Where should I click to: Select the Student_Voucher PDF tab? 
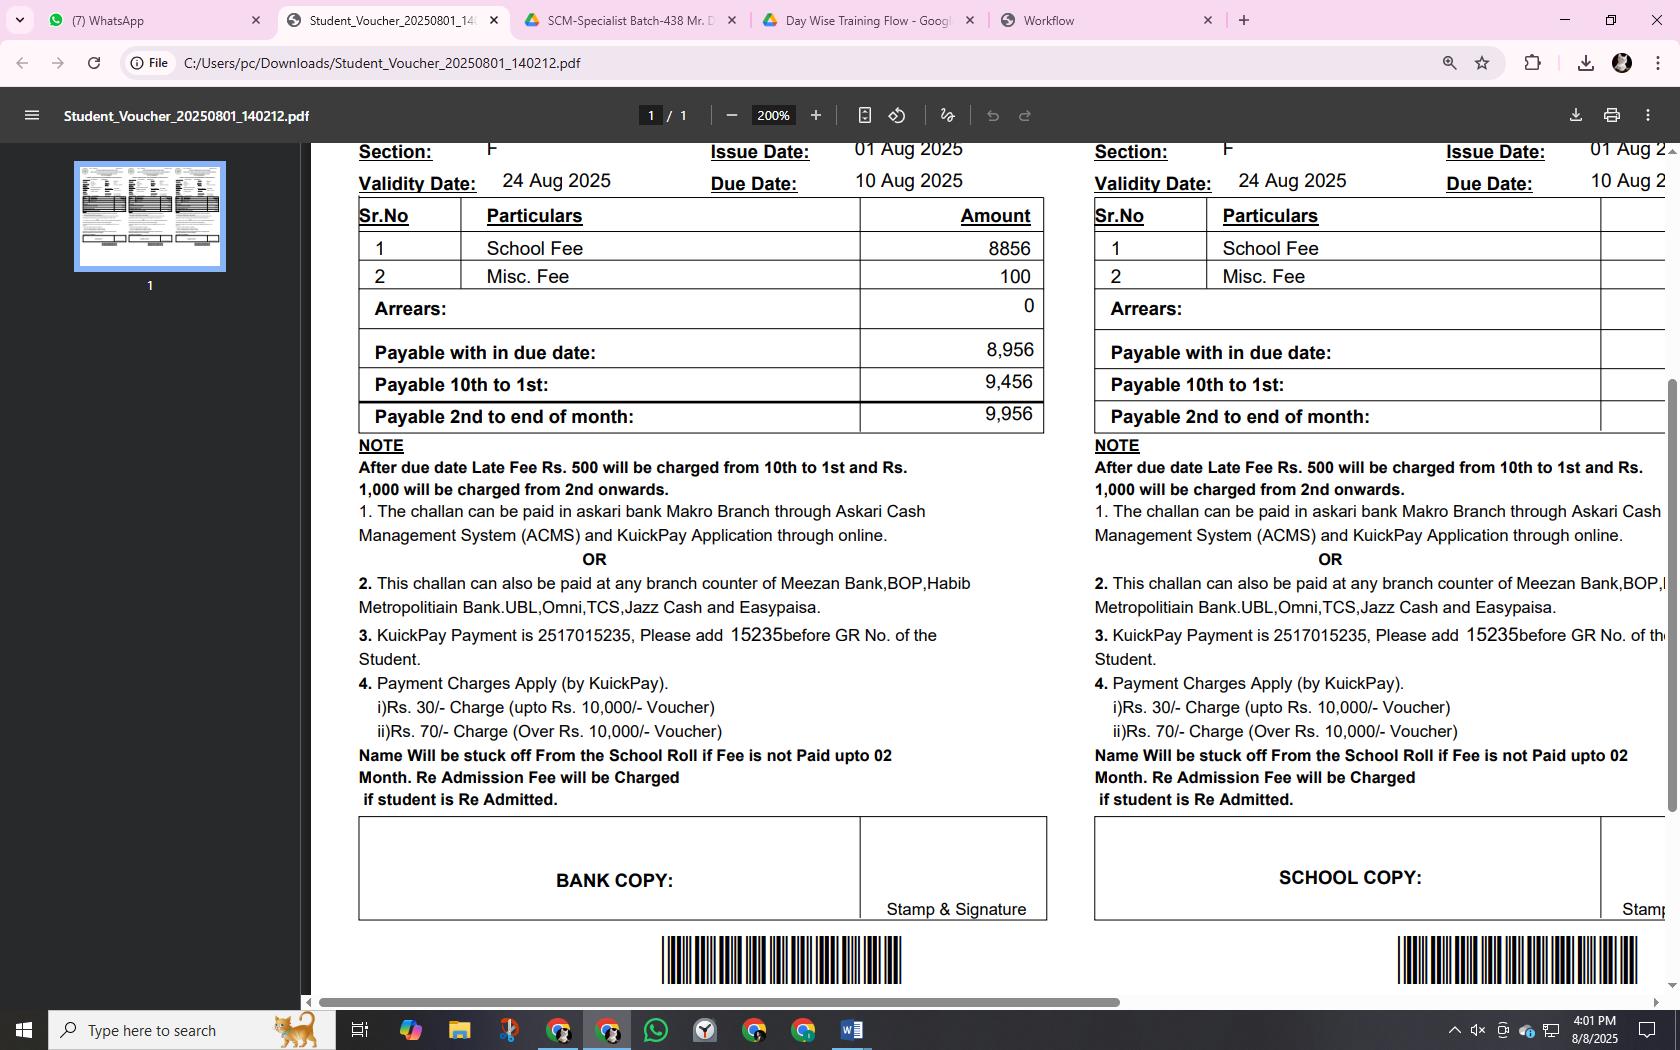coord(392,20)
